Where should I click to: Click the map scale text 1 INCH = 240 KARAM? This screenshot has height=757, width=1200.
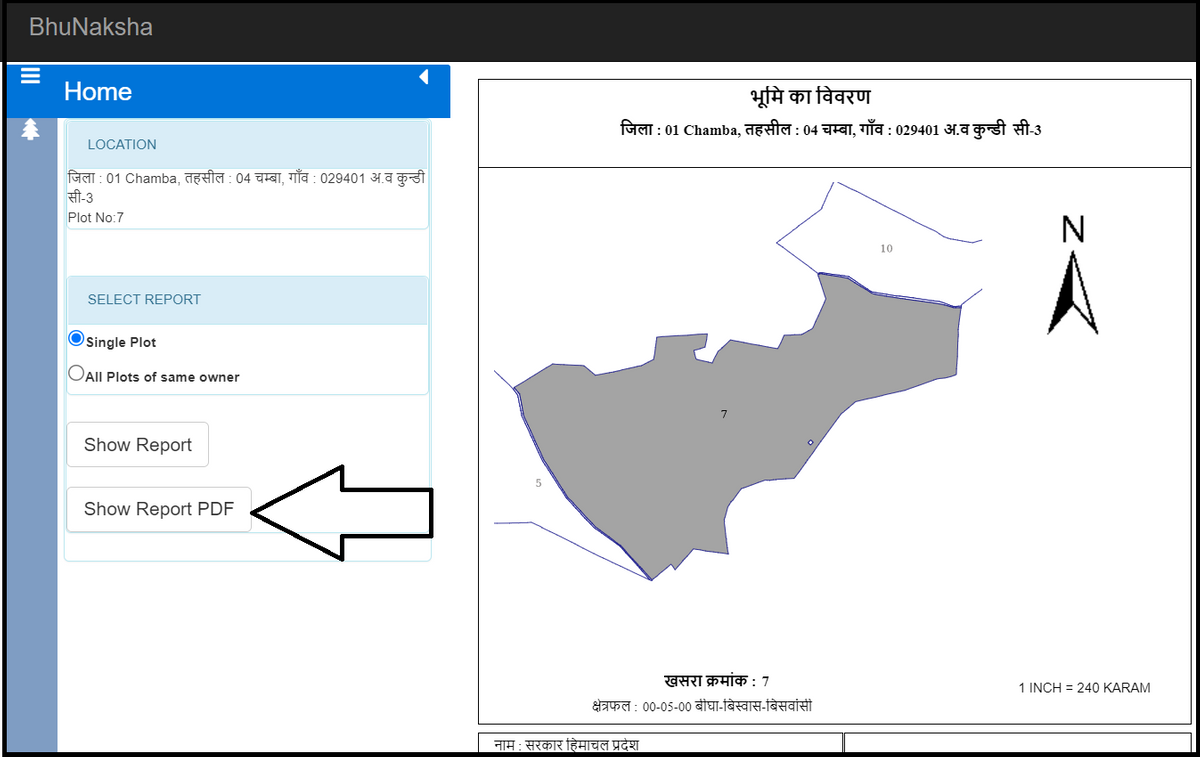1084,688
